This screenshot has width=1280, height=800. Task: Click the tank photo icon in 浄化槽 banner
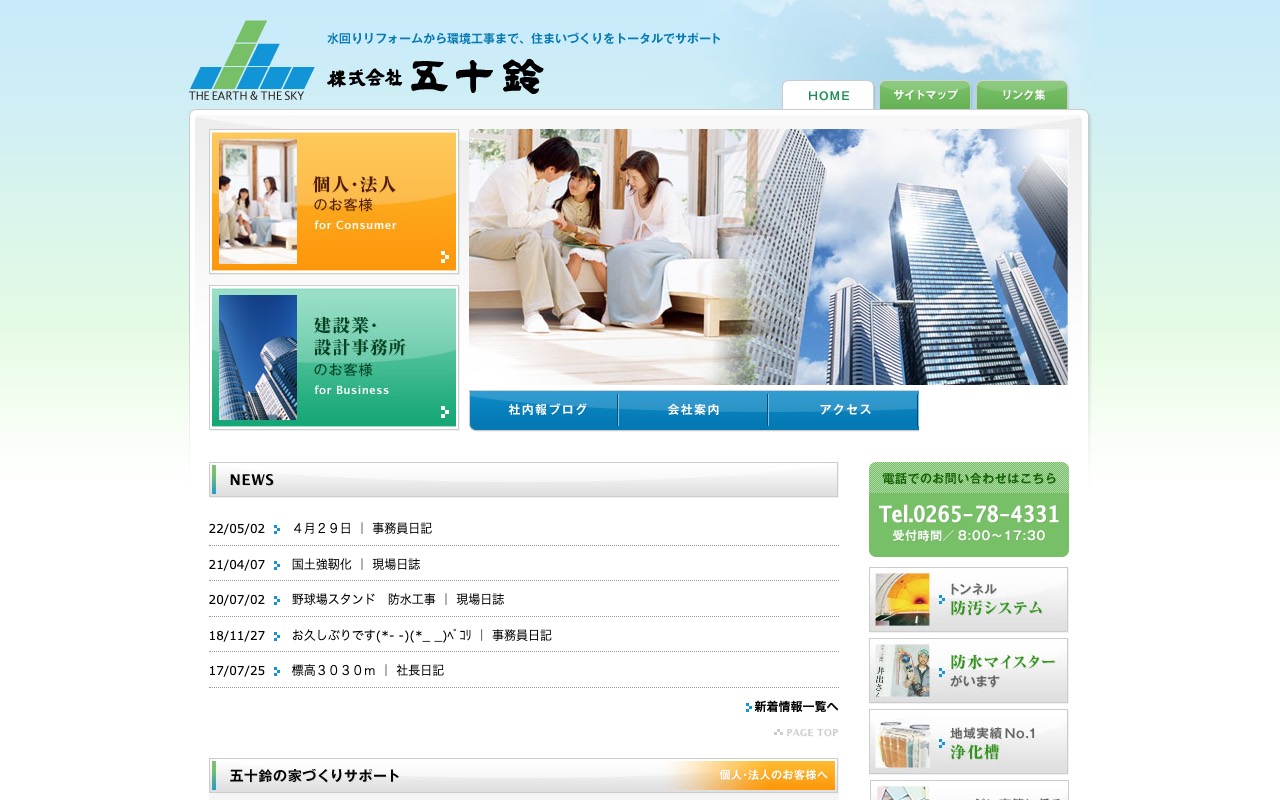[x=902, y=742]
